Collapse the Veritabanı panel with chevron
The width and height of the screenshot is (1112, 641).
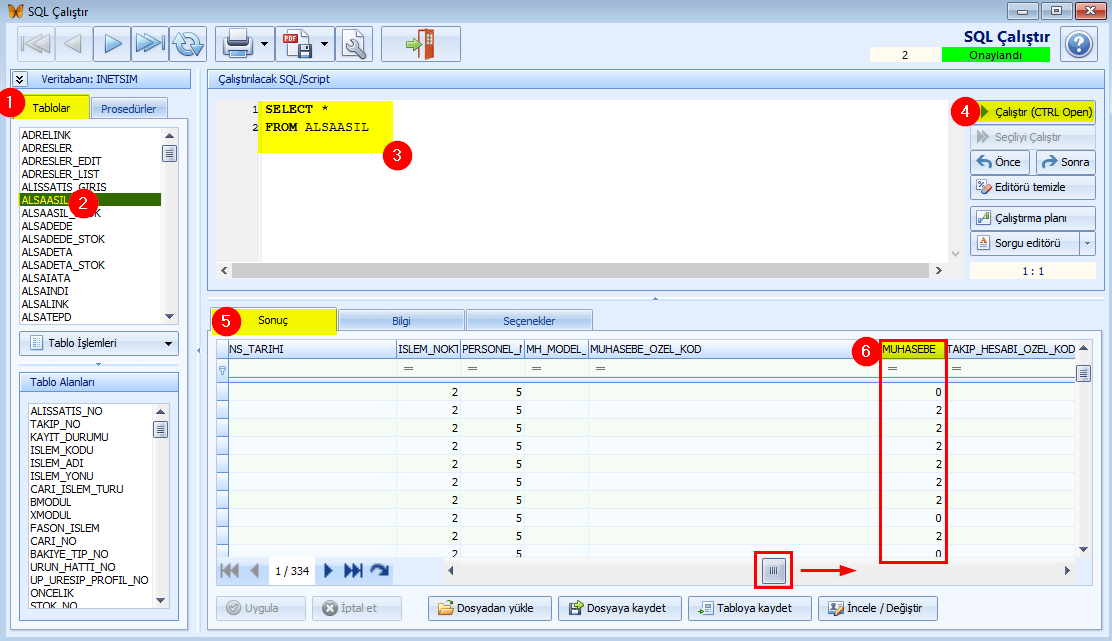pyautogui.click(x=19, y=79)
